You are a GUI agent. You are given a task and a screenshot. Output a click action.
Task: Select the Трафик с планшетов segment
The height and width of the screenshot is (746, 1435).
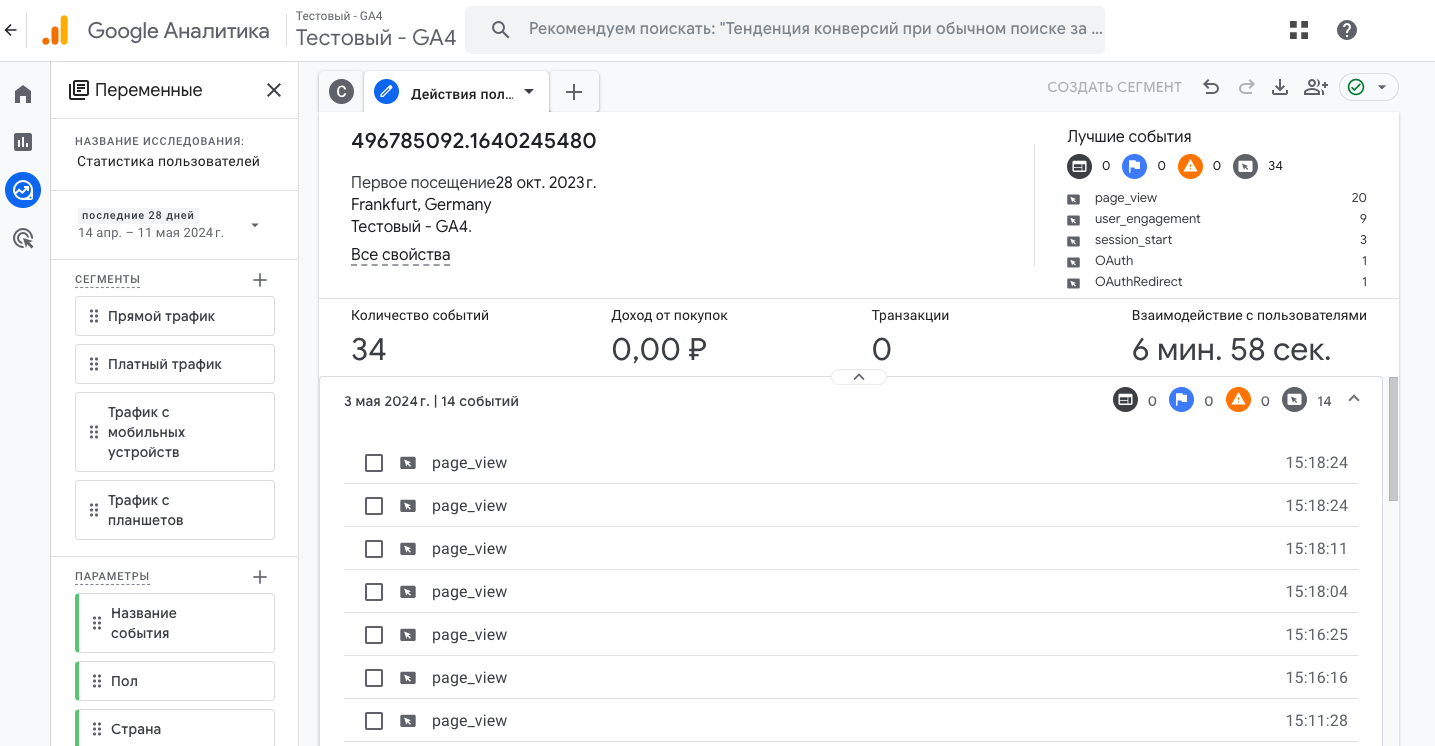click(175, 510)
